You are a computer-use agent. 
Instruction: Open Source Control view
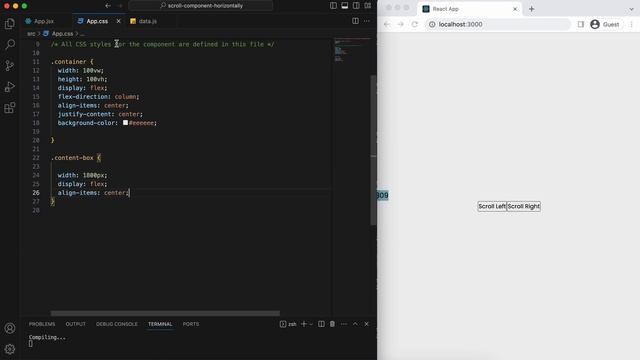tap(10, 65)
